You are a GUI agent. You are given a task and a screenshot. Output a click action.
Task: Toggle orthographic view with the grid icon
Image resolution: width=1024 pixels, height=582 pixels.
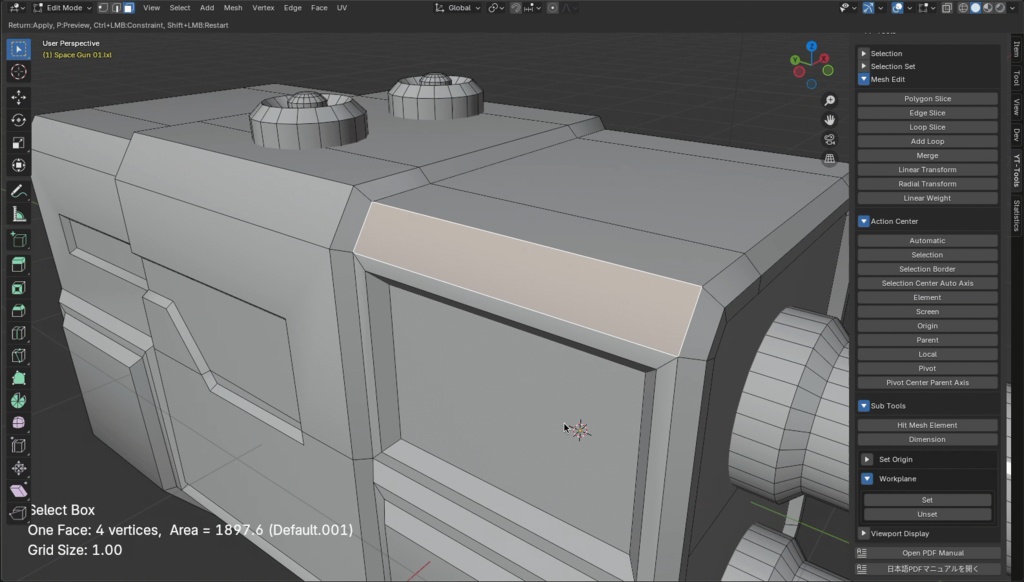click(x=829, y=158)
